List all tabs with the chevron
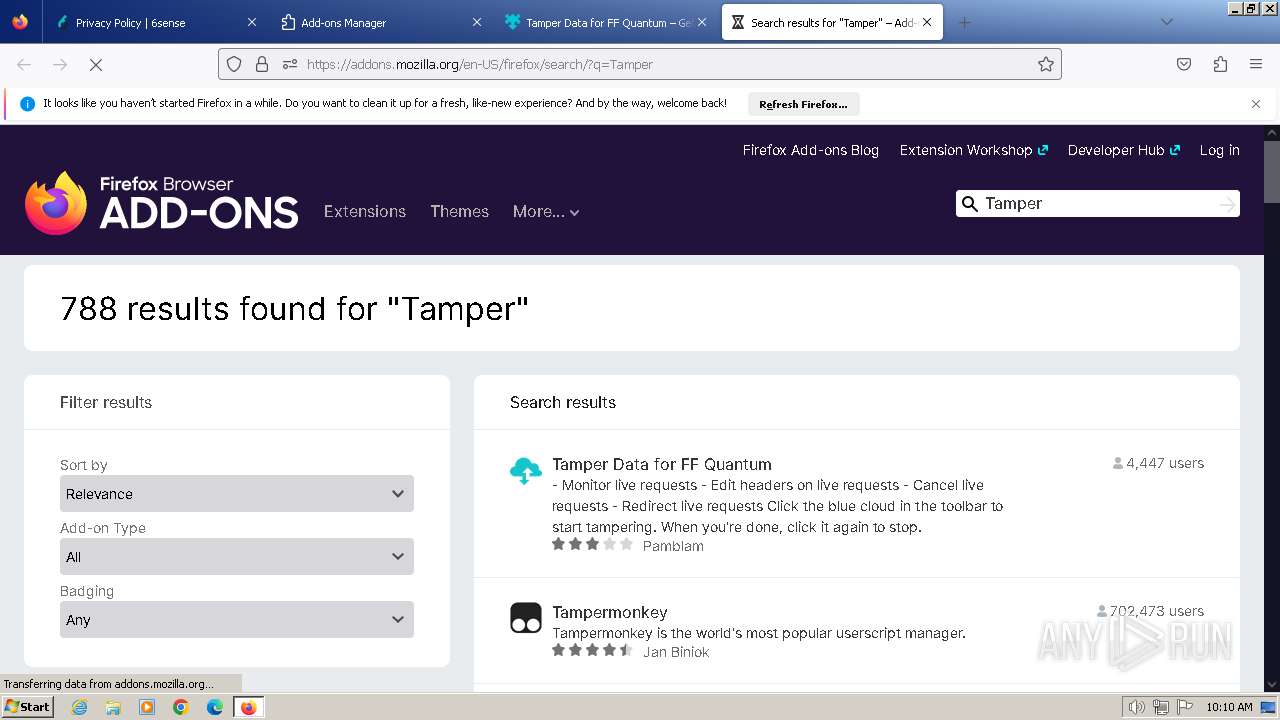 1166,22
